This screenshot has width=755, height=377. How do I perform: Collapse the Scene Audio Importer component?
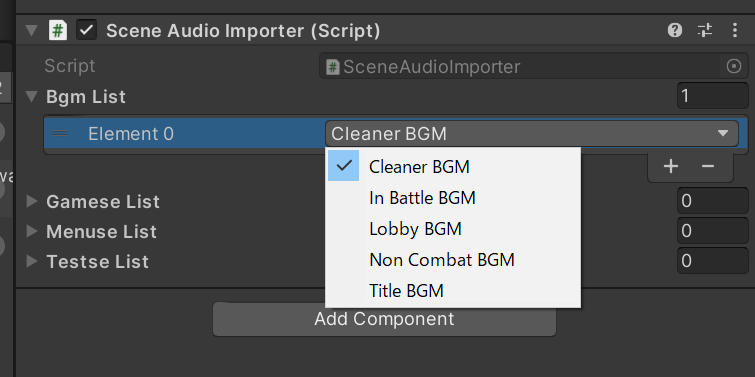click(x=32, y=31)
